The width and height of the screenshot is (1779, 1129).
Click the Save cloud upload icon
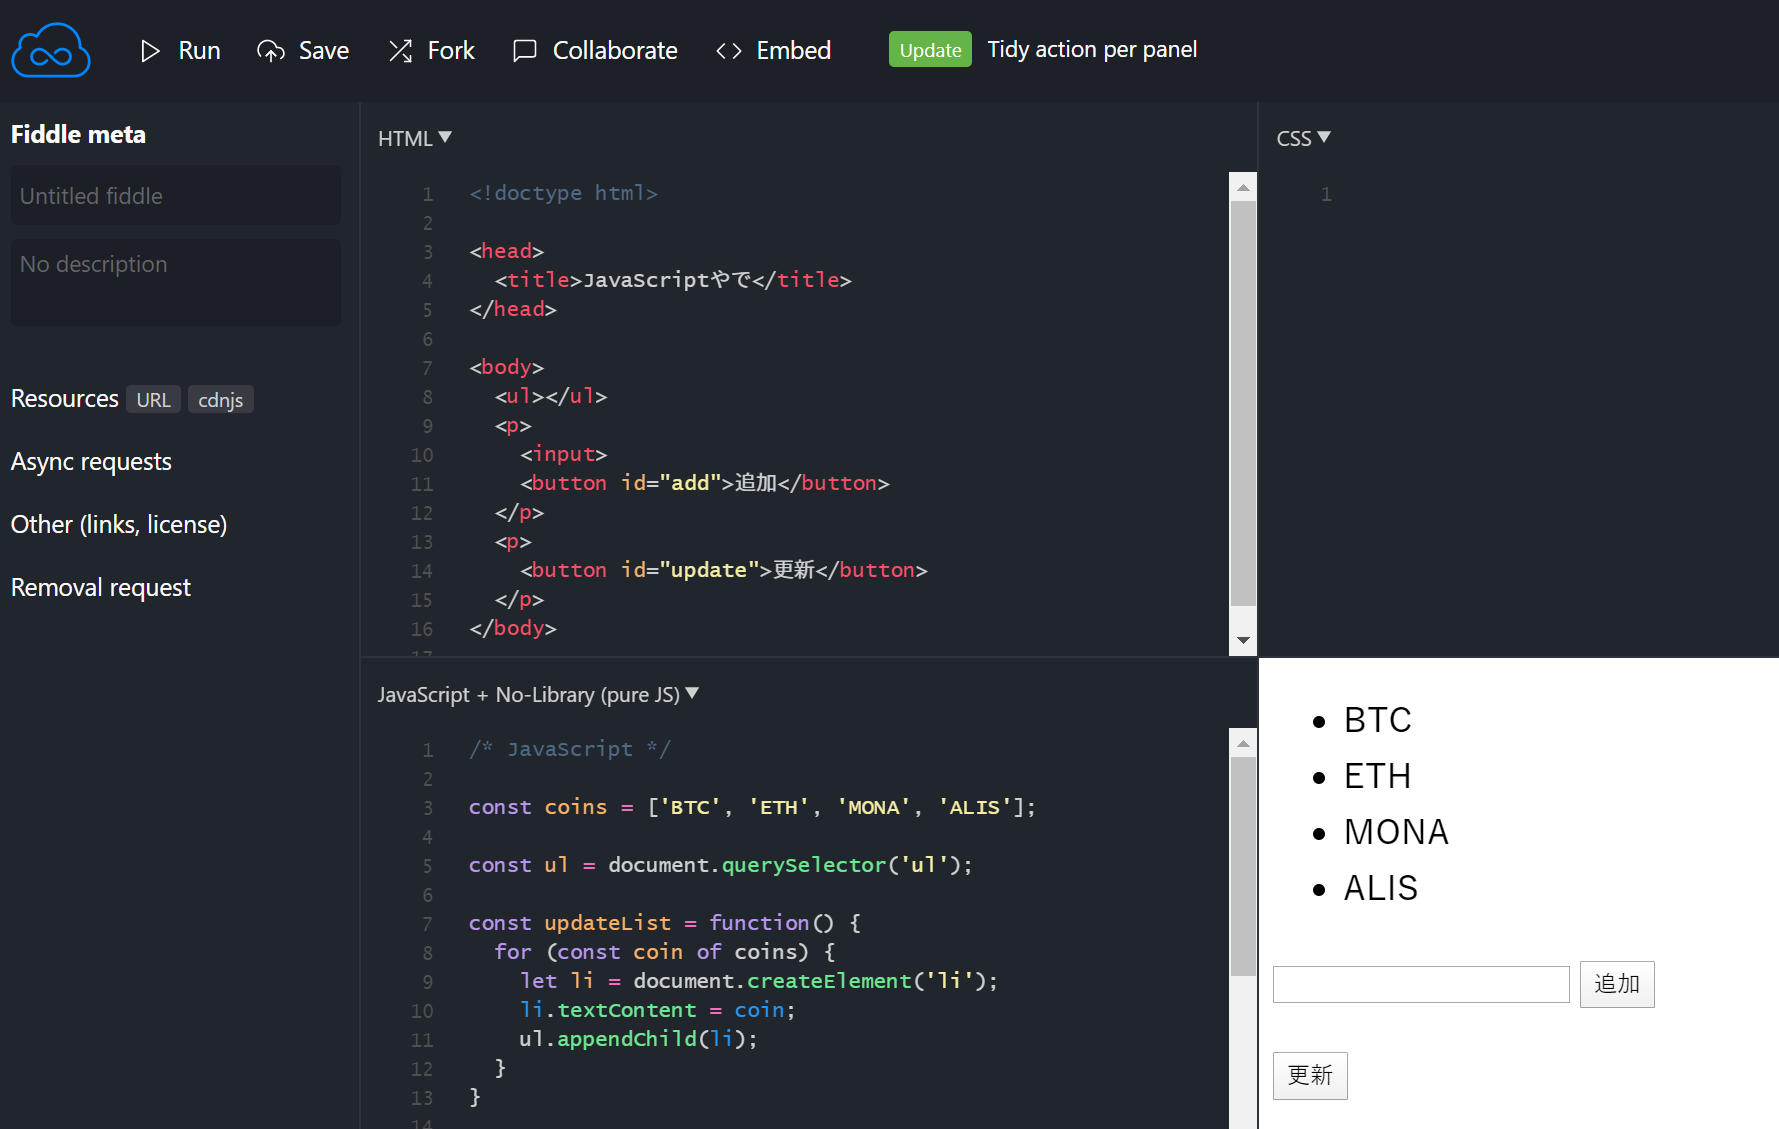[x=271, y=51]
